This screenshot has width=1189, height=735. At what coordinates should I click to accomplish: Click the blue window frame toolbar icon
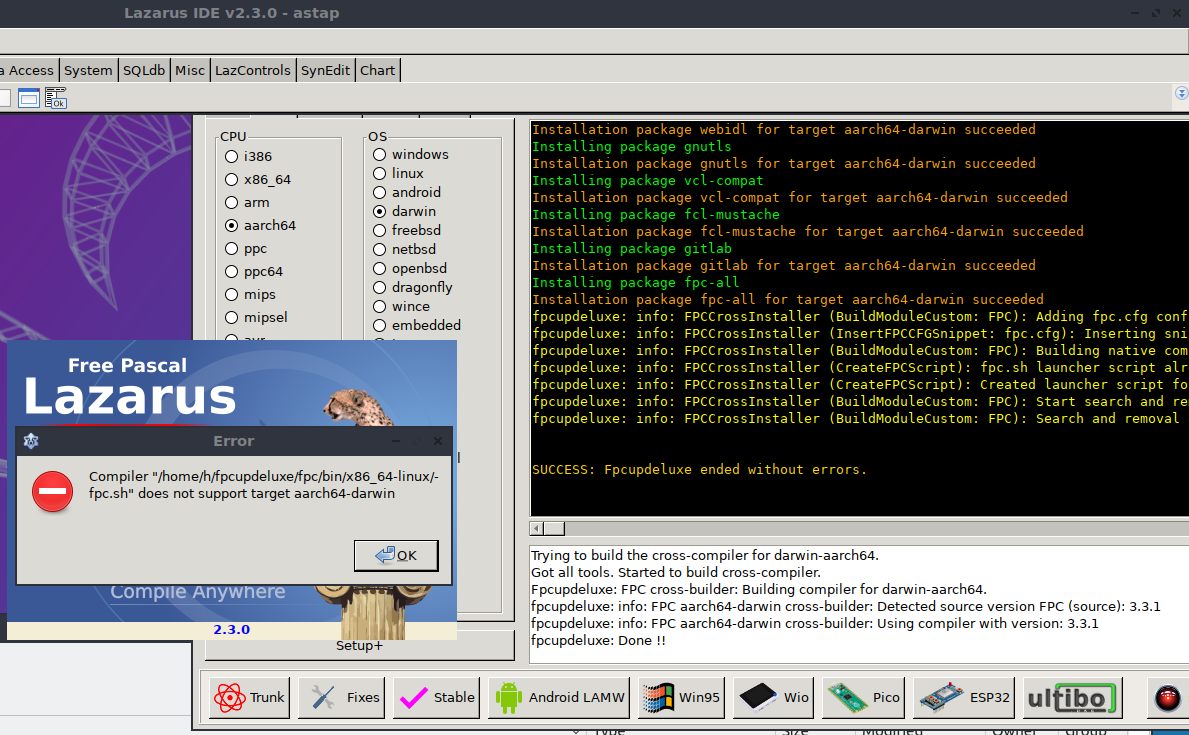[29, 97]
